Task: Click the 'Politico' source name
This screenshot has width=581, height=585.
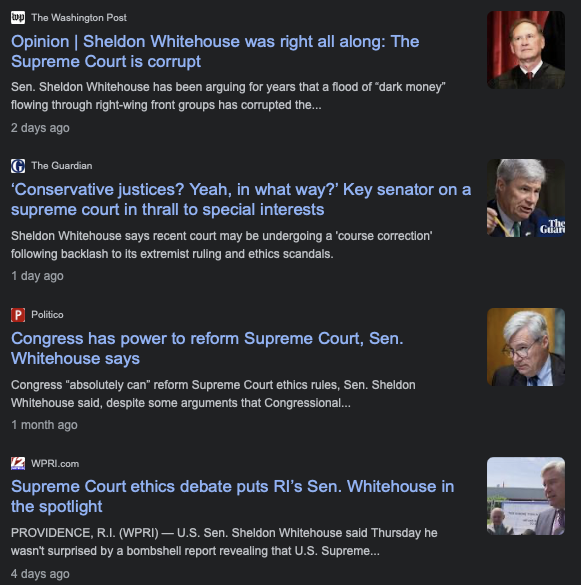Action: (x=47, y=315)
